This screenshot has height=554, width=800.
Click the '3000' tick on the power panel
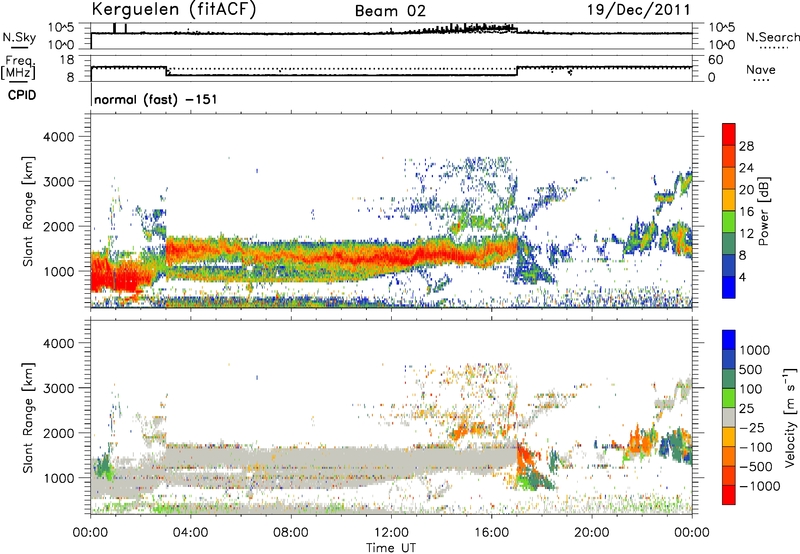[58, 182]
